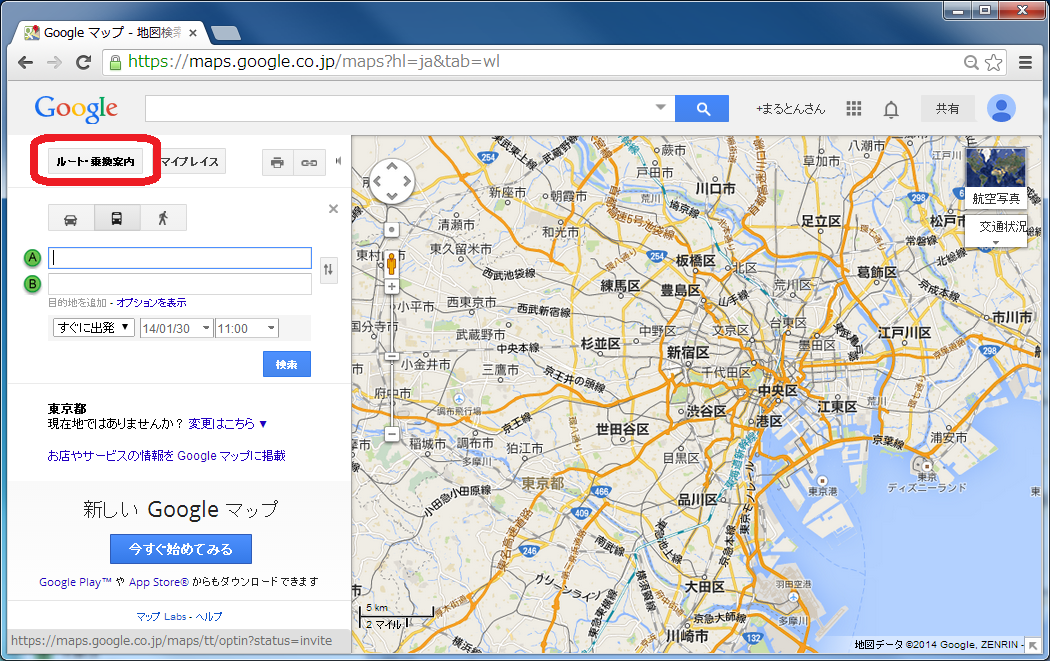Open the ヘルプ link
Screen dimensions: 1050x661
tap(209, 616)
